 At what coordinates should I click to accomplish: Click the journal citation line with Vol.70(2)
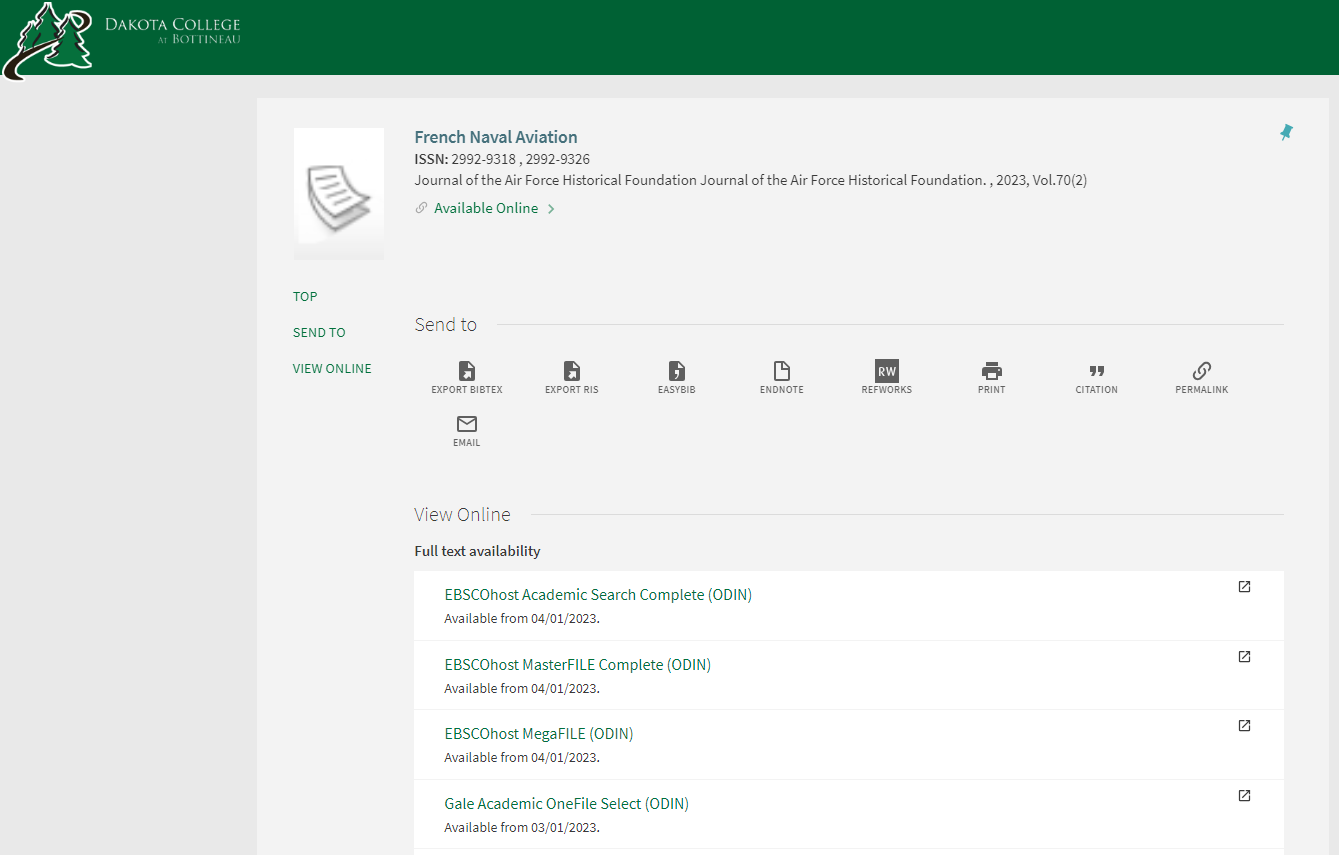point(751,180)
